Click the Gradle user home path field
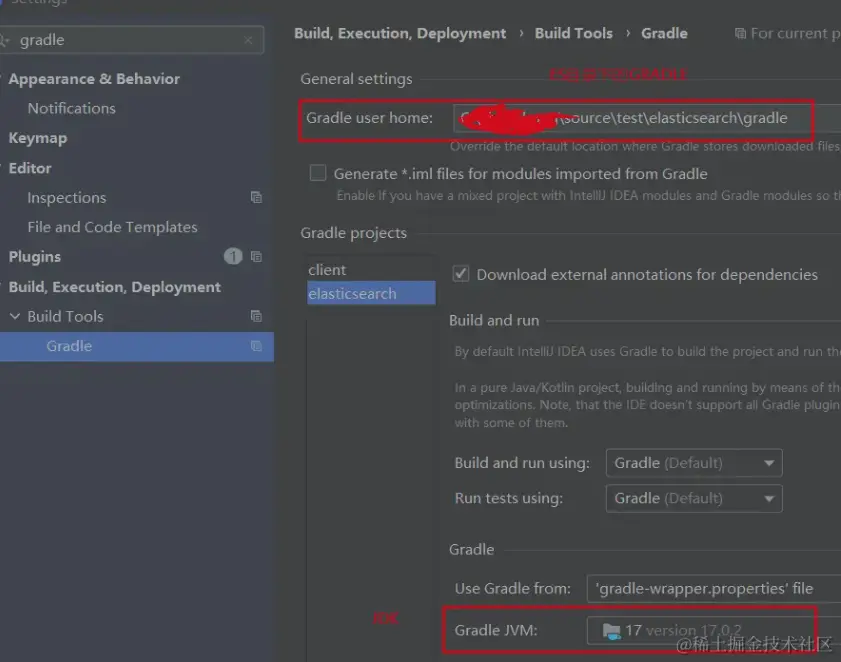 [647, 118]
